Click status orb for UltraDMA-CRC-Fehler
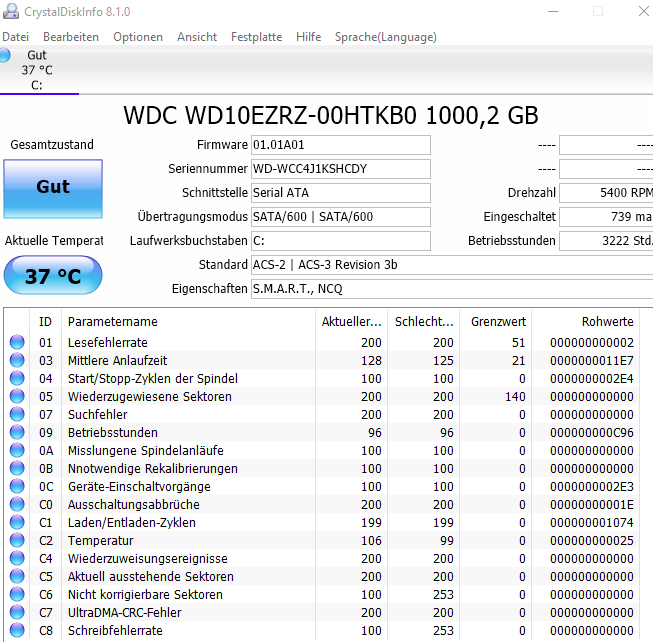This screenshot has height=642, width=653. [17, 612]
